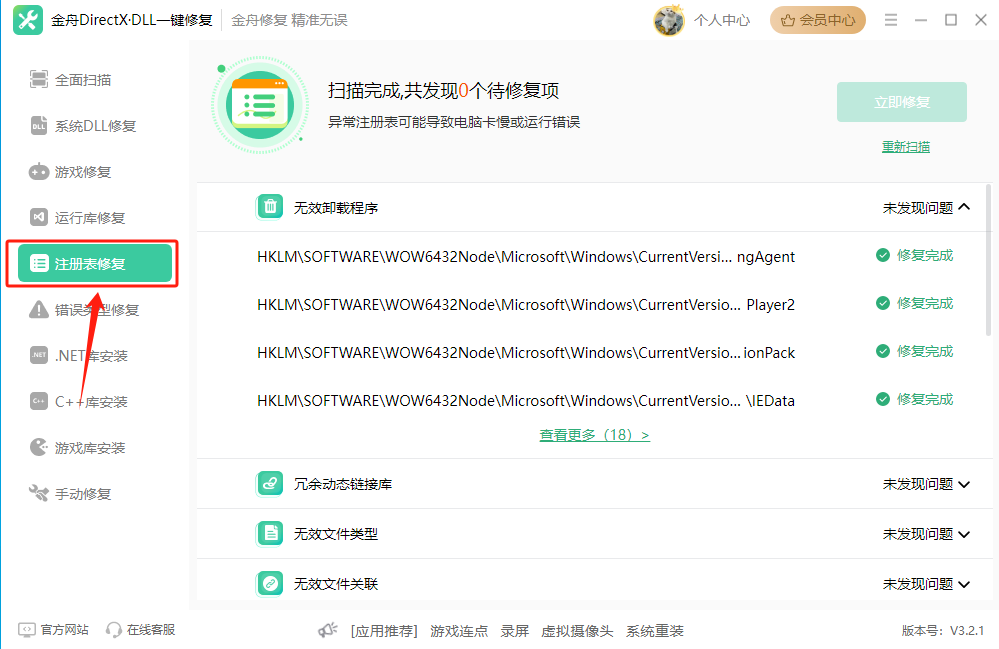
Task: Click the .NET library install icon
Action: click(x=39, y=355)
